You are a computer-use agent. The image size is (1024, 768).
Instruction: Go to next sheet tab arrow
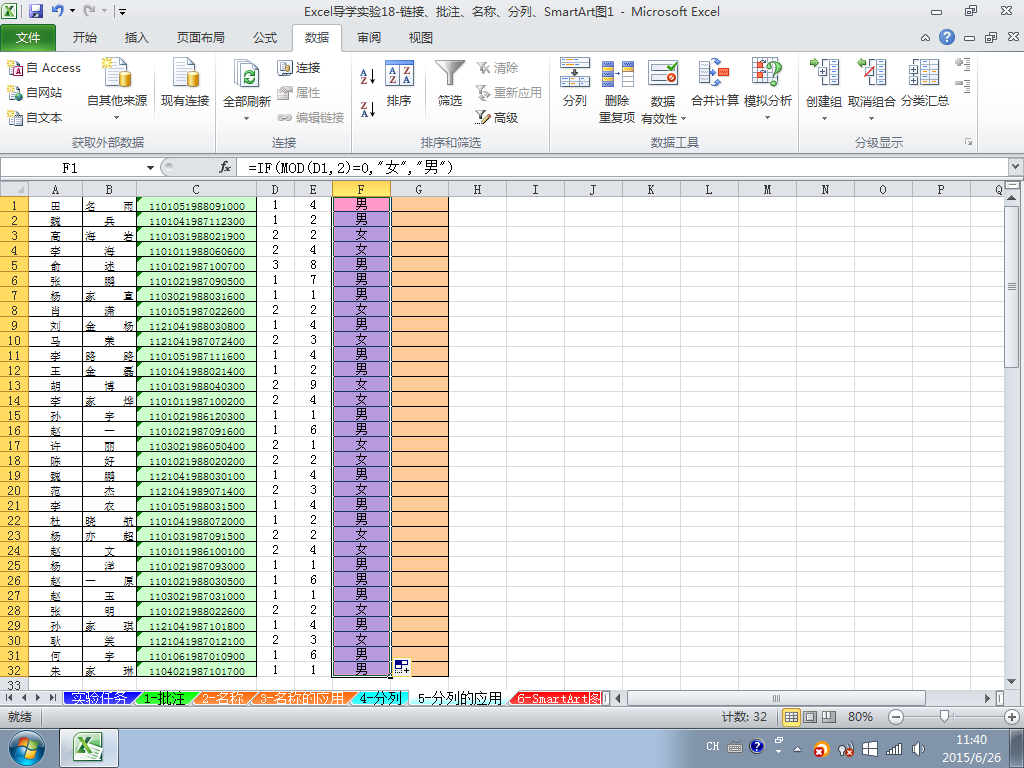click(x=39, y=698)
